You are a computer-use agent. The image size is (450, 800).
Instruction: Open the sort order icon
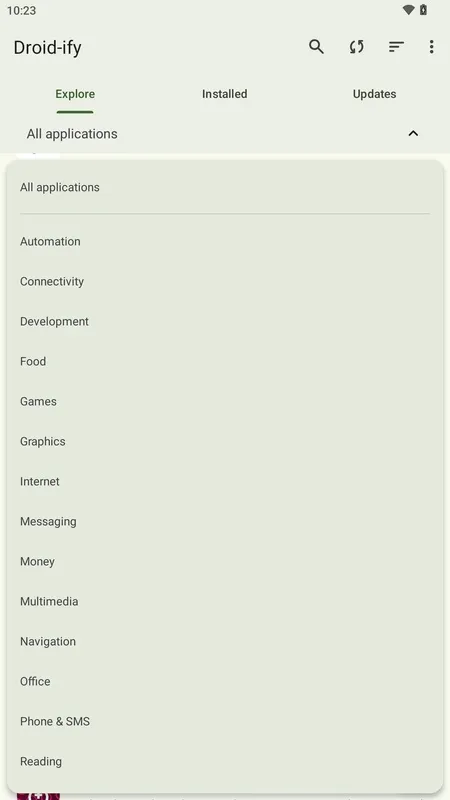(396, 47)
